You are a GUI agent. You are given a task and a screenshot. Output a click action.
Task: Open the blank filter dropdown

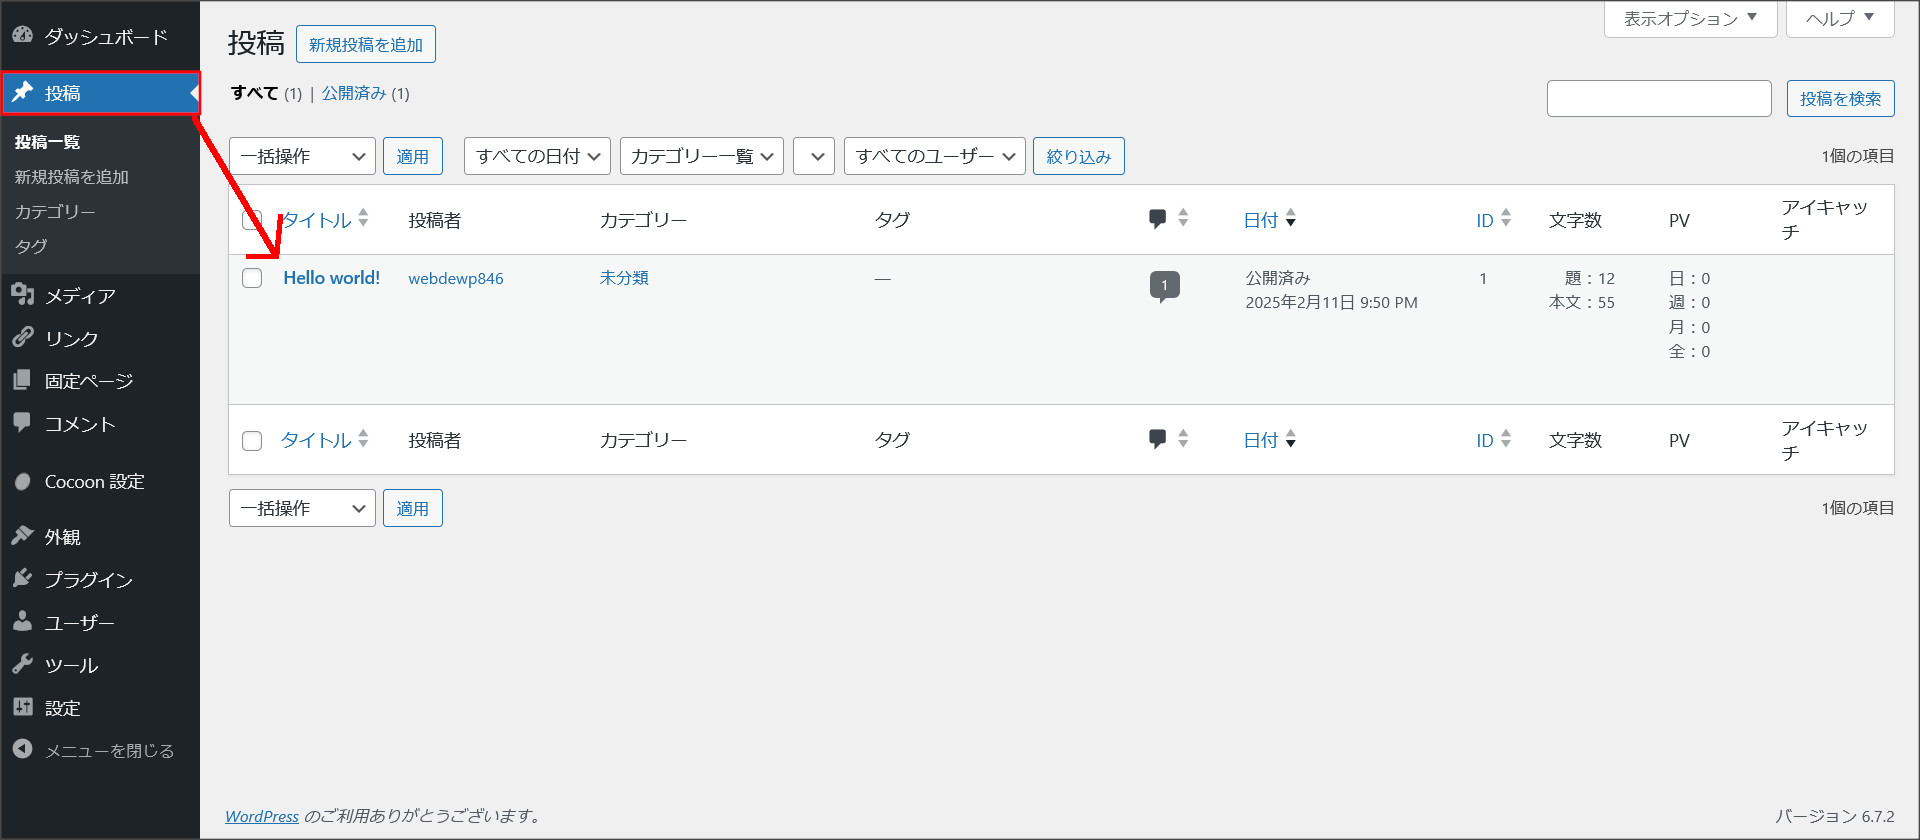coord(814,156)
